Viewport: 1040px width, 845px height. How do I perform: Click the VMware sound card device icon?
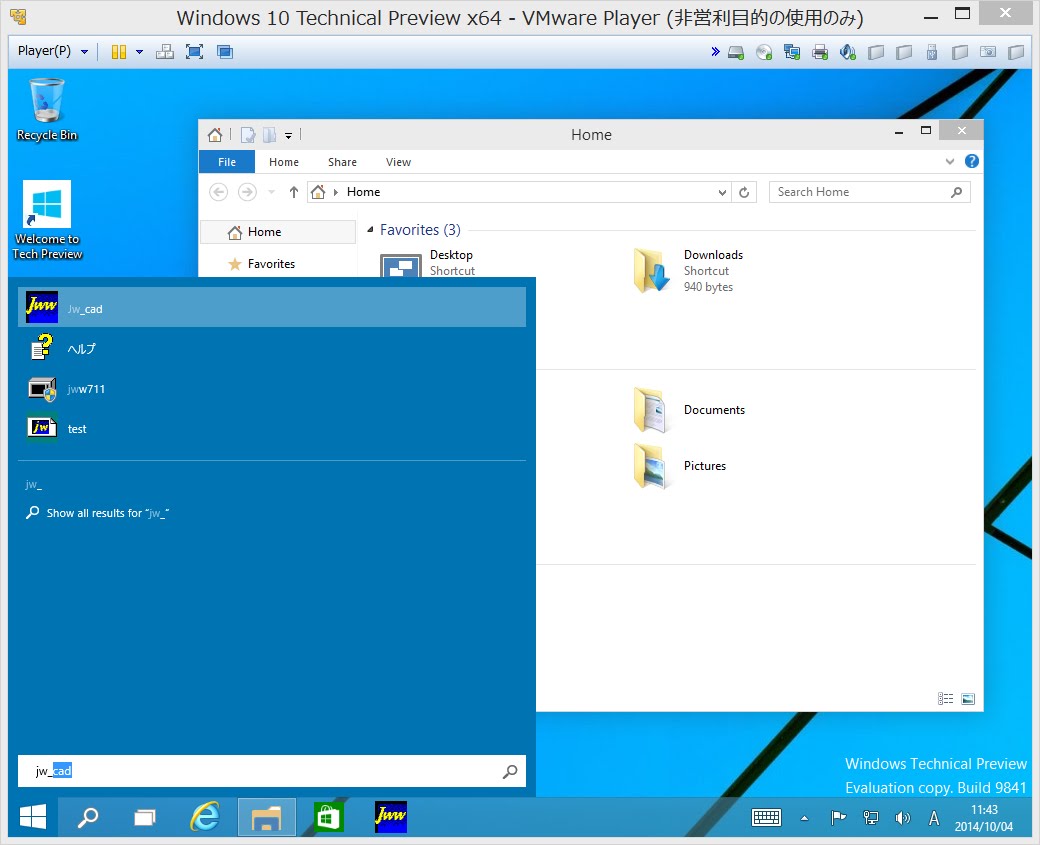pyautogui.click(x=848, y=52)
